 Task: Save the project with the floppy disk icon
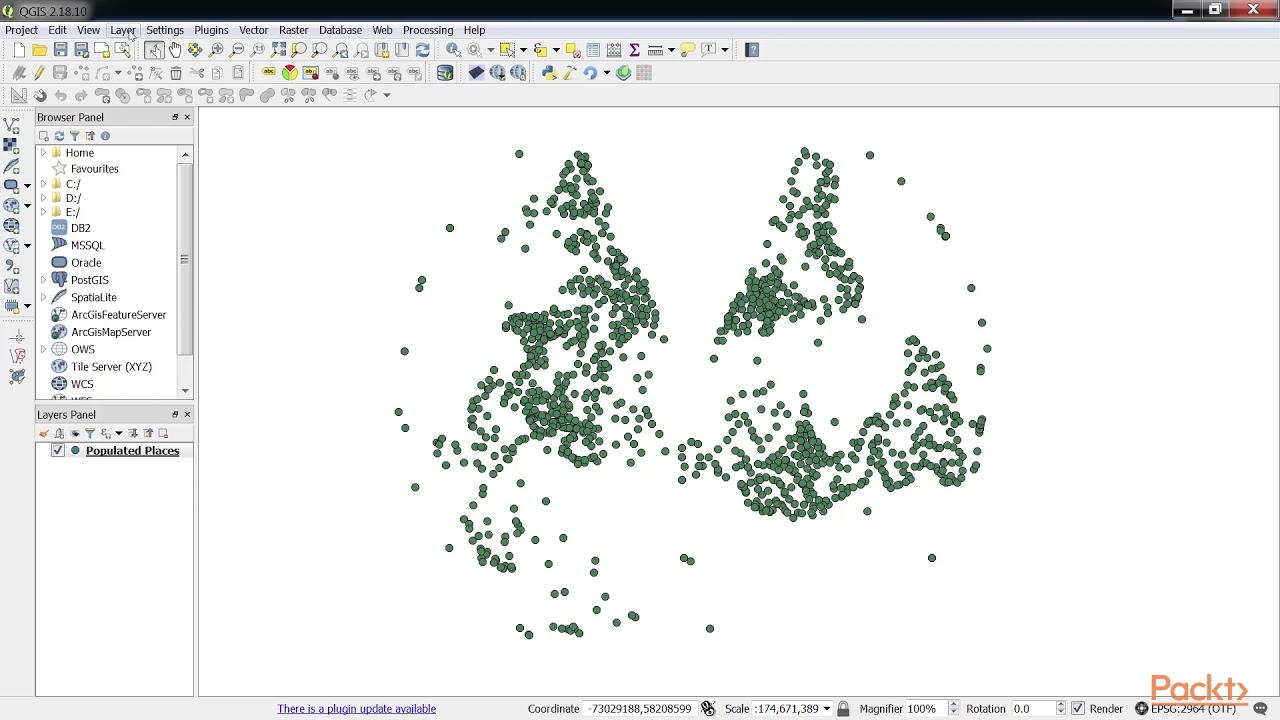(x=60, y=50)
